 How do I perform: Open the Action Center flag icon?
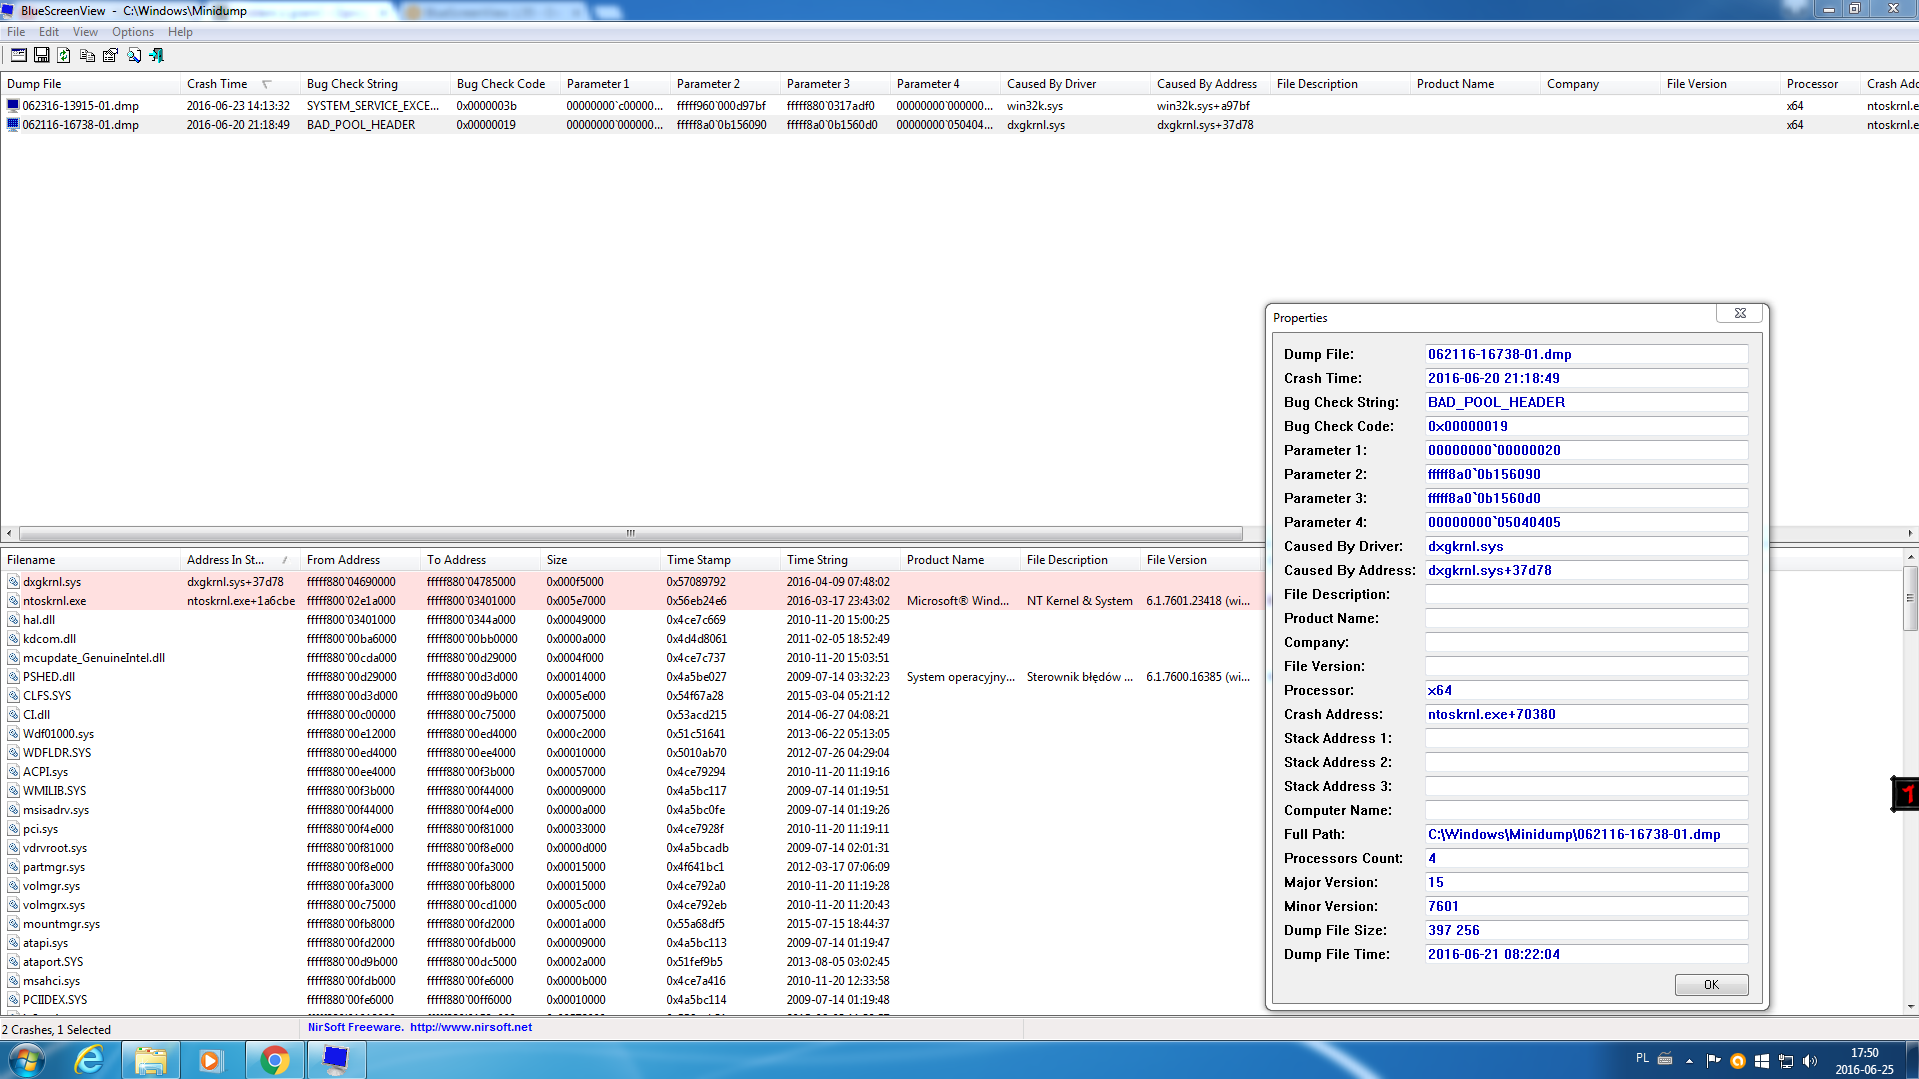point(1714,1061)
